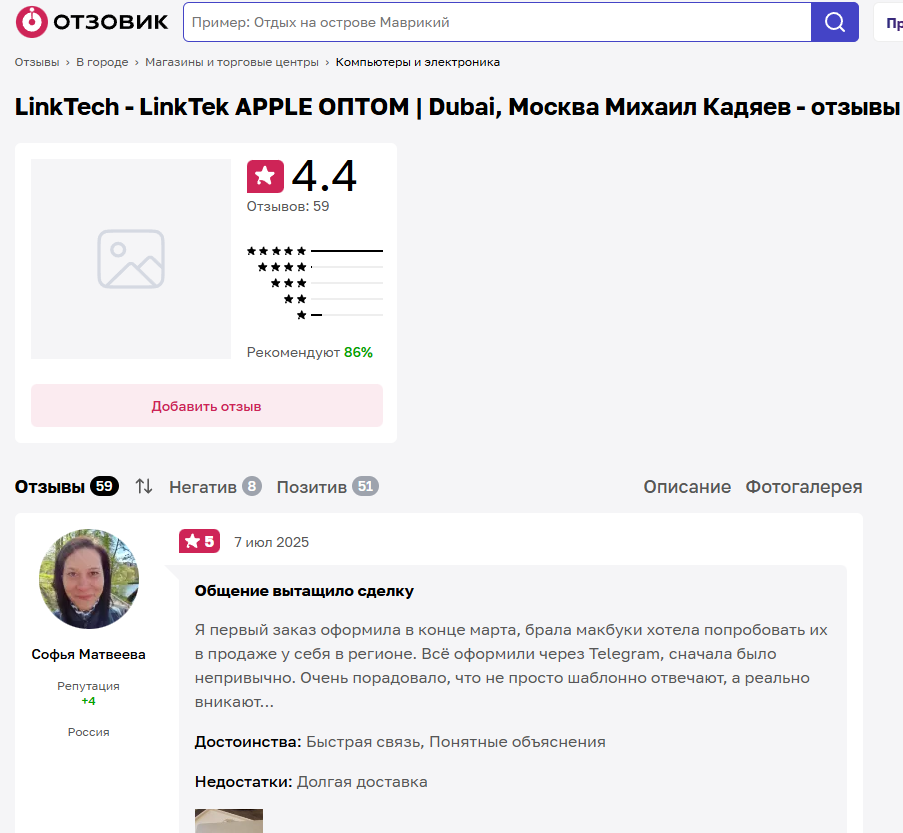Go to the 'В городе' breadcrumb

tap(102, 62)
